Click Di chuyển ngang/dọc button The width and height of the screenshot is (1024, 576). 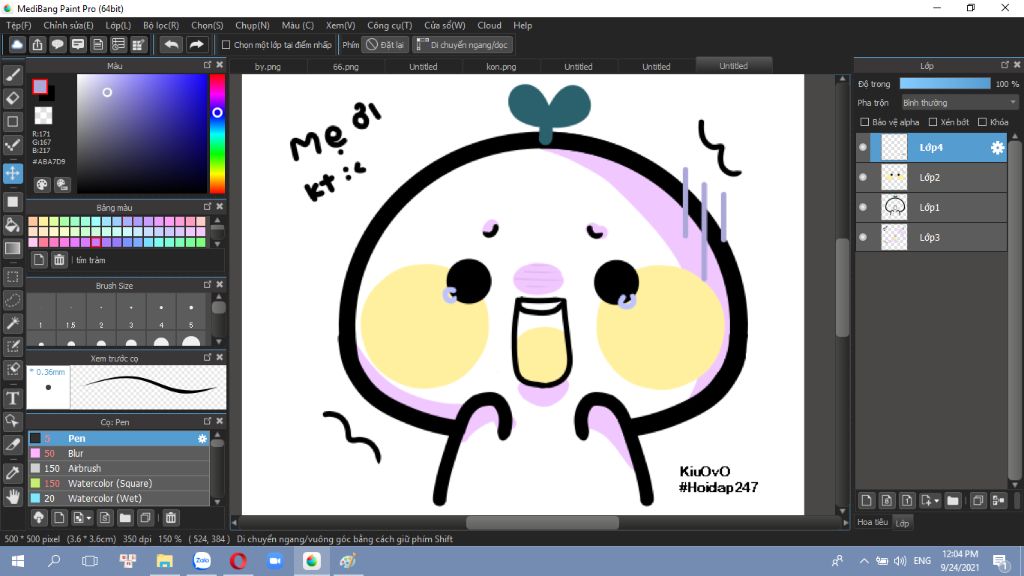coord(462,45)
